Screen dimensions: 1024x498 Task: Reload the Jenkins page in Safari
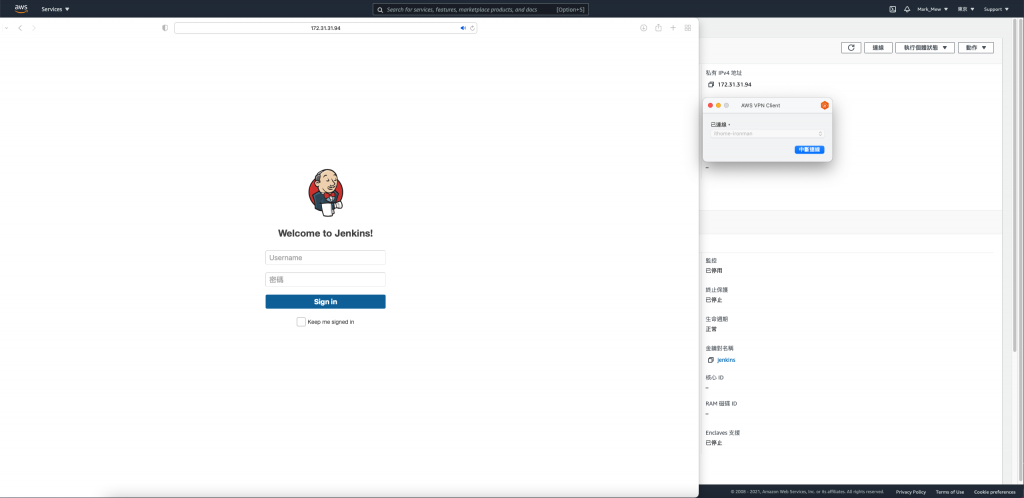472,28
